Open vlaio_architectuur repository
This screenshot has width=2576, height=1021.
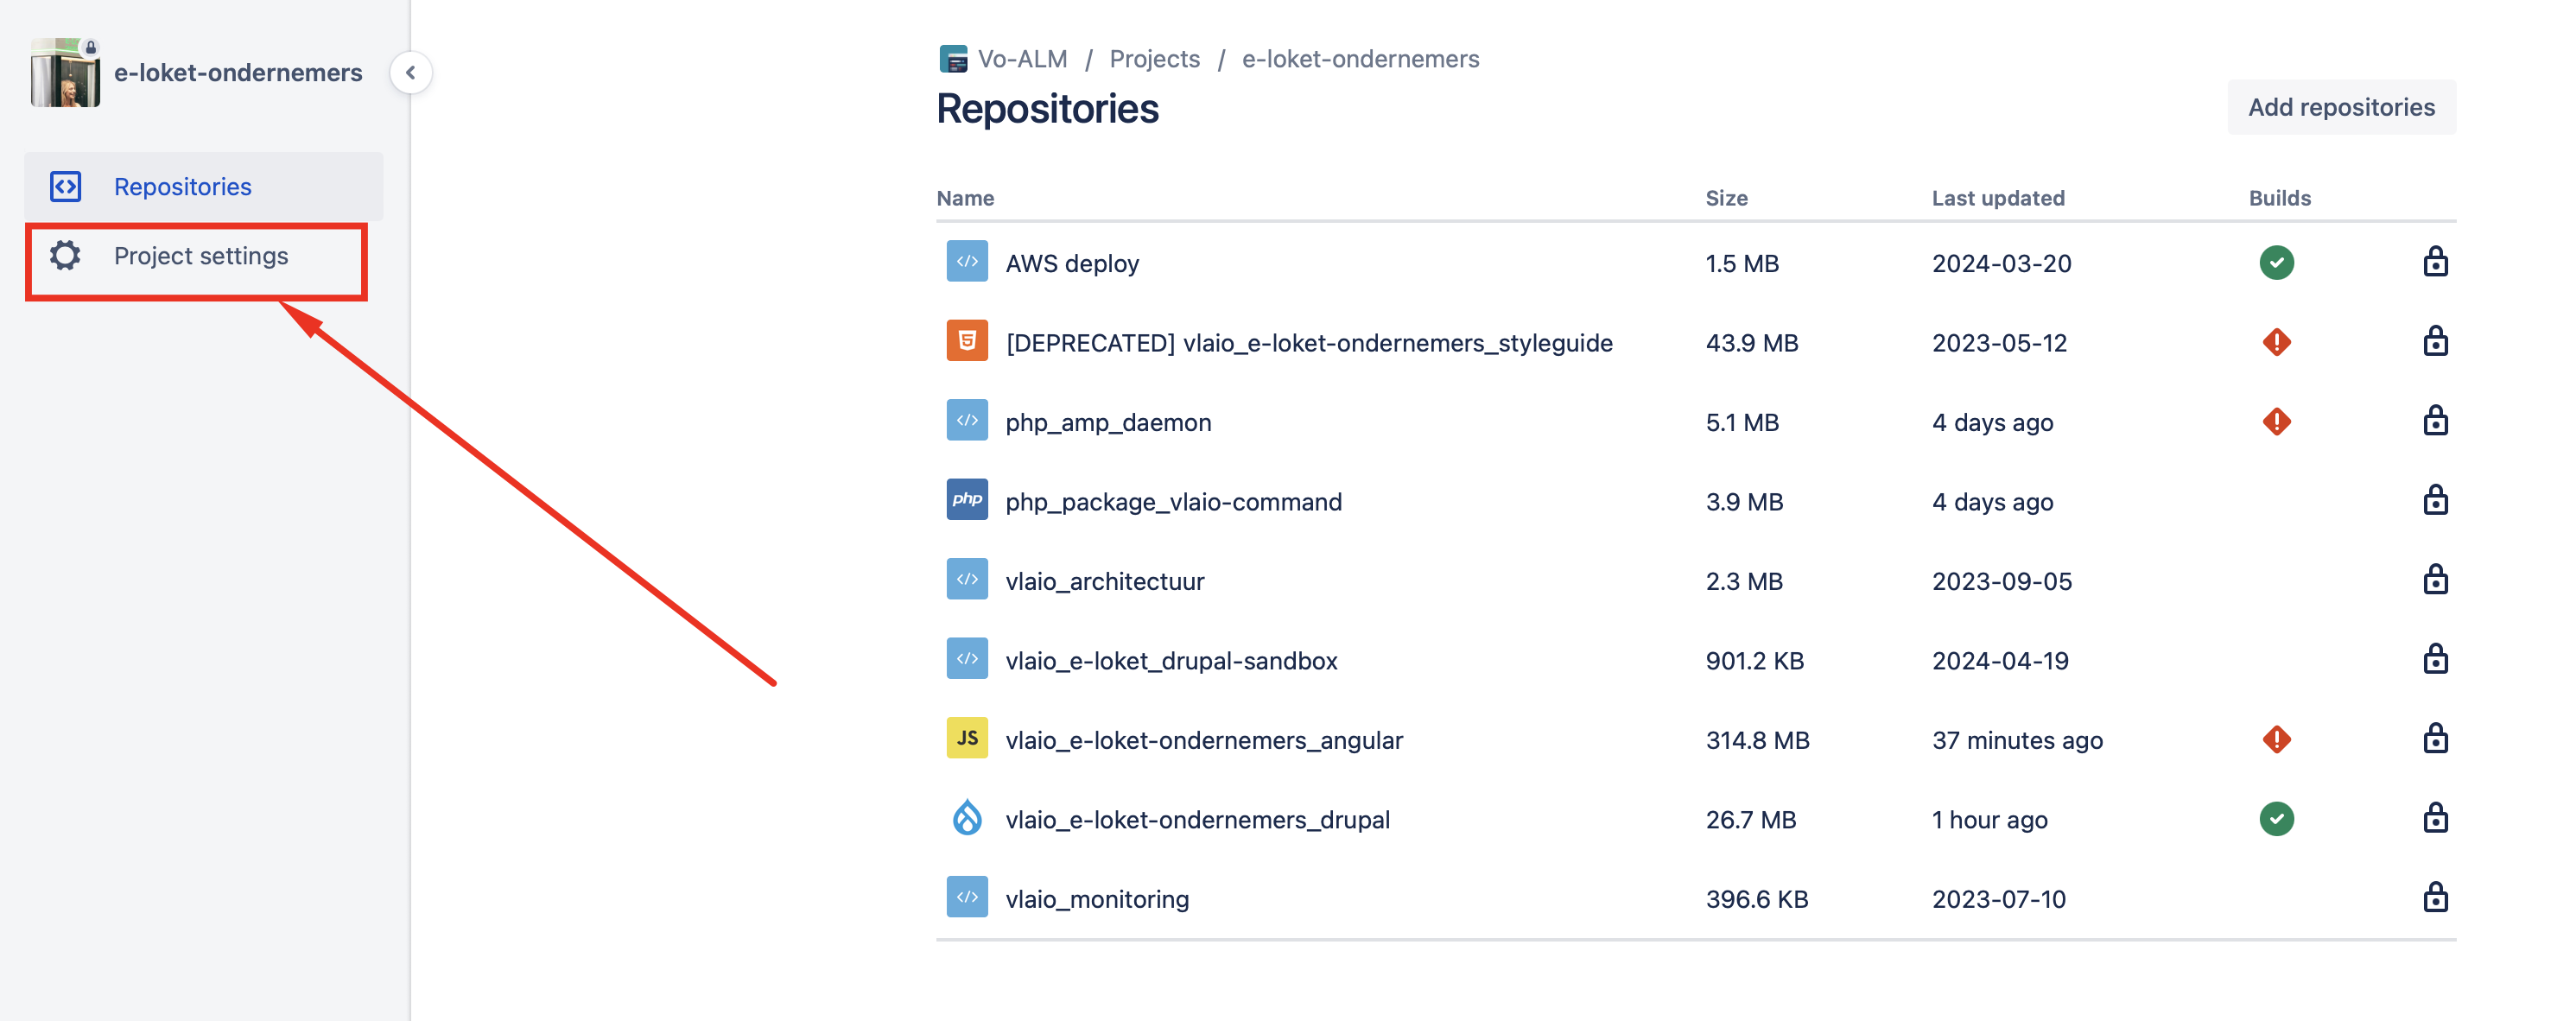tap(1104, 581)
